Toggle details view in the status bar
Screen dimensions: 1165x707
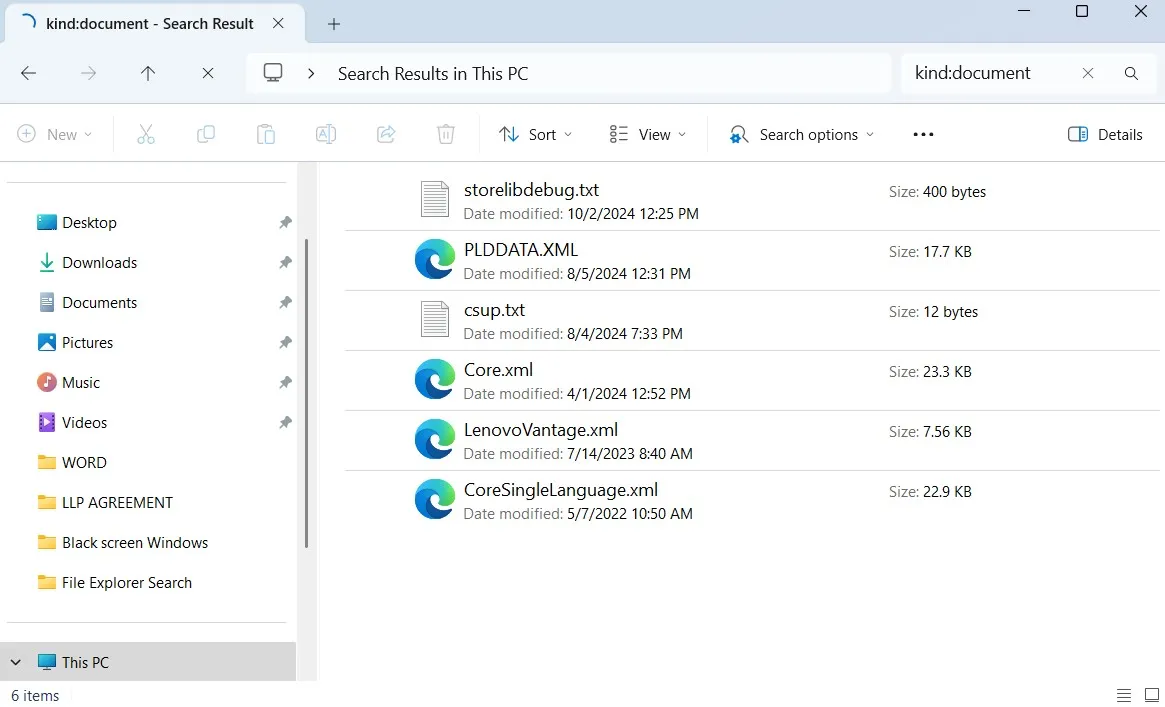pos(1123,694)
